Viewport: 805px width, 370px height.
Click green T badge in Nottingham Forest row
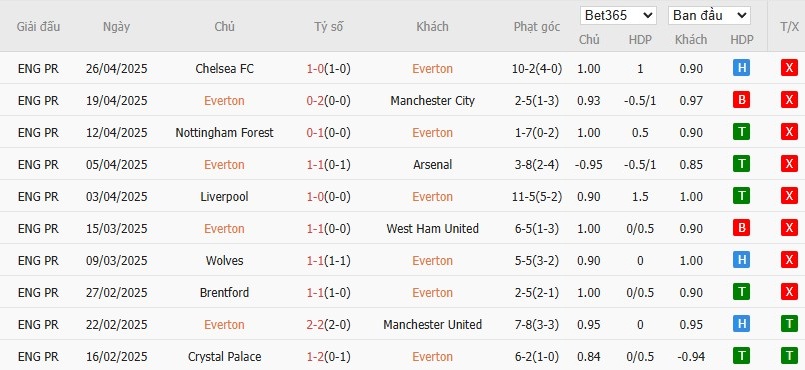pyautogui.click(x=741, y=132)
